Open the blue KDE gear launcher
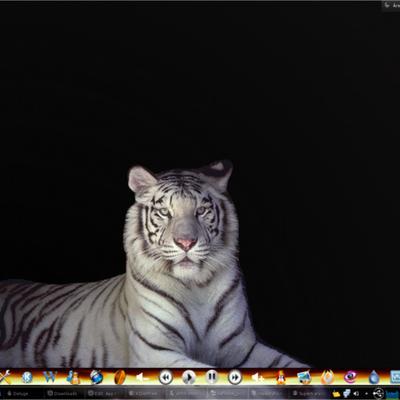This screenshot has width=400, height=400. coord(27,377)
